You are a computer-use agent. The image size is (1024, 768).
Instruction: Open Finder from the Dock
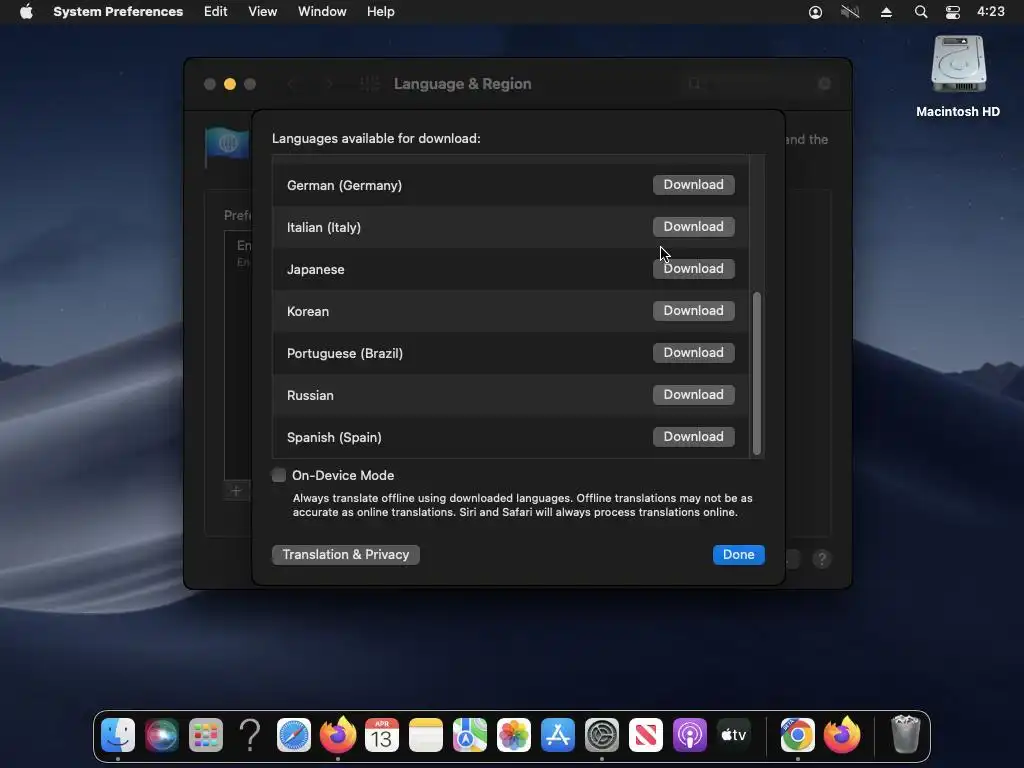click(118, 735)
